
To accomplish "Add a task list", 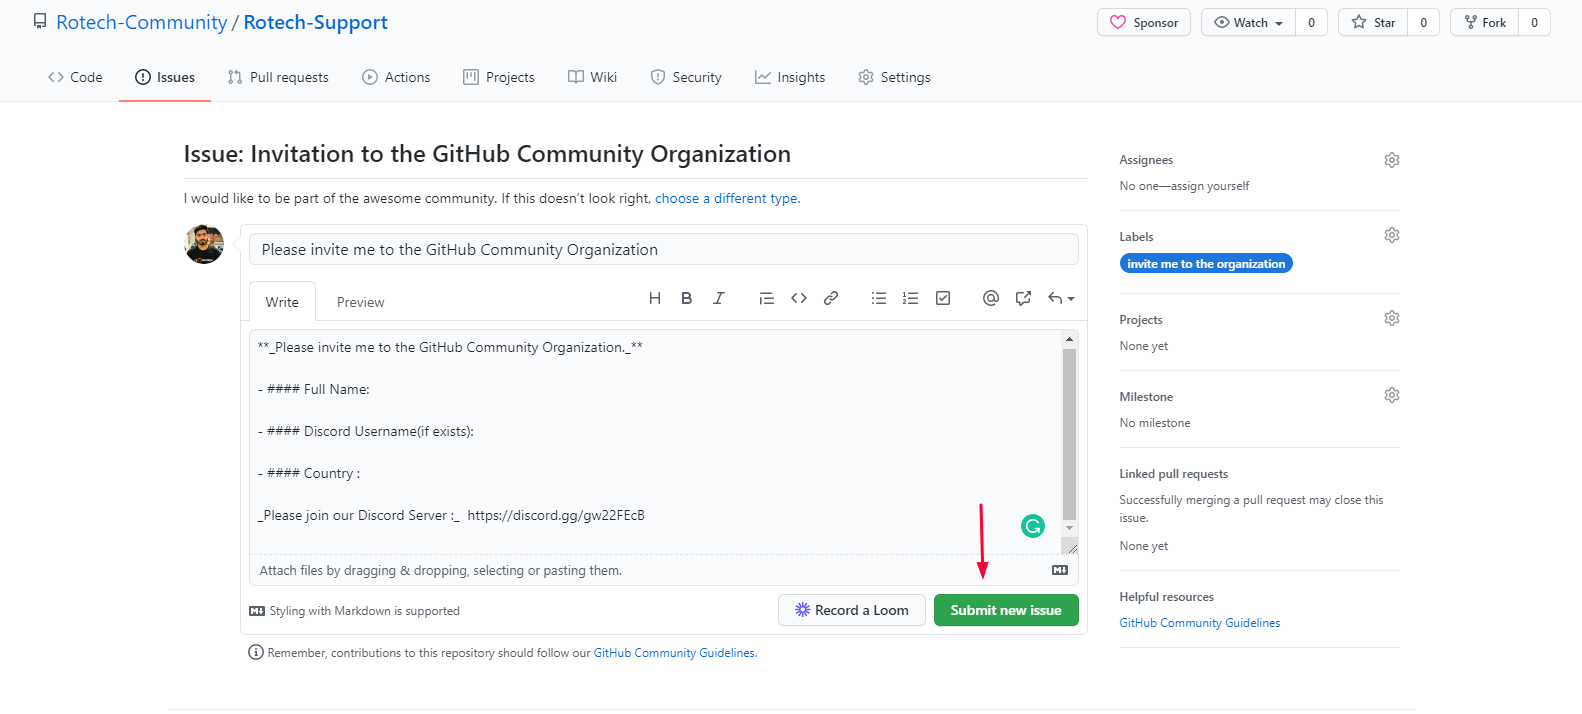I will click(943, 298).
